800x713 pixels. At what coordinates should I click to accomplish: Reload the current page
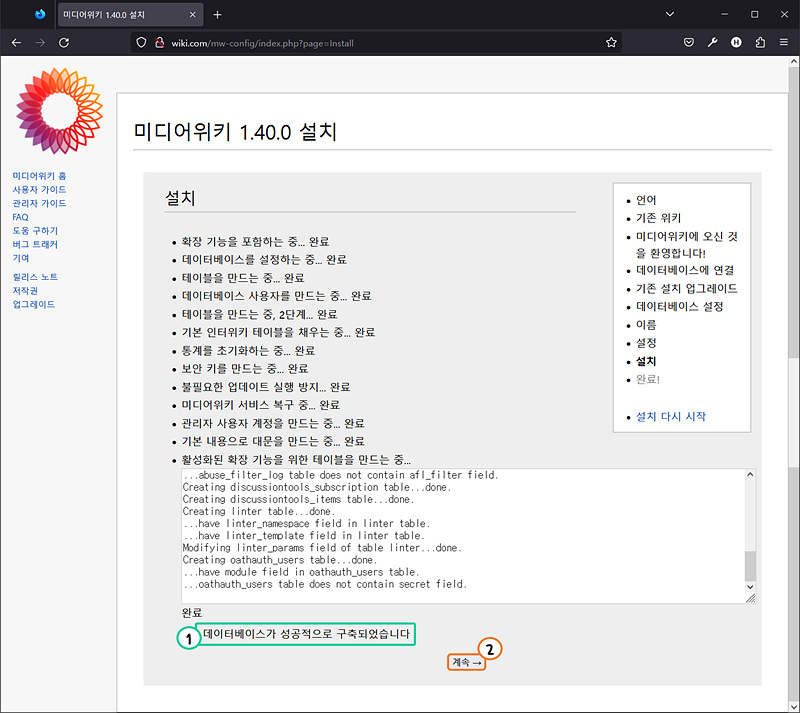point(64,43)
